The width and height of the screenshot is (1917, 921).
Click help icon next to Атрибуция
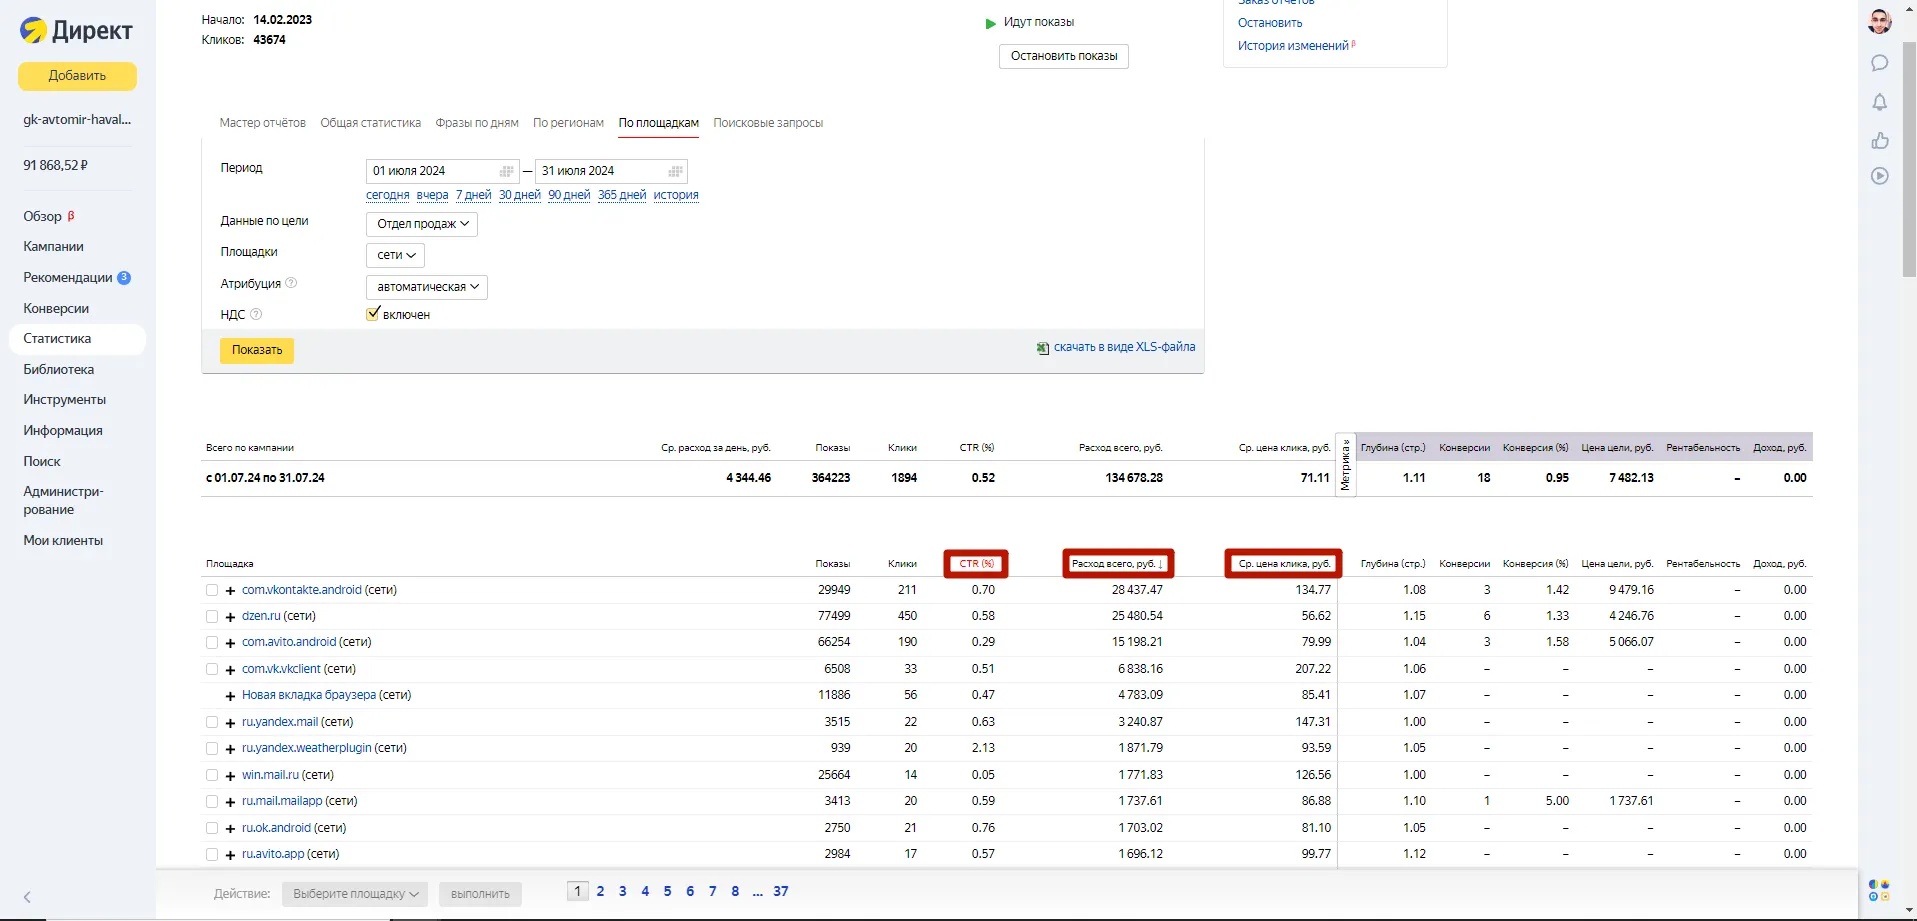291,283
